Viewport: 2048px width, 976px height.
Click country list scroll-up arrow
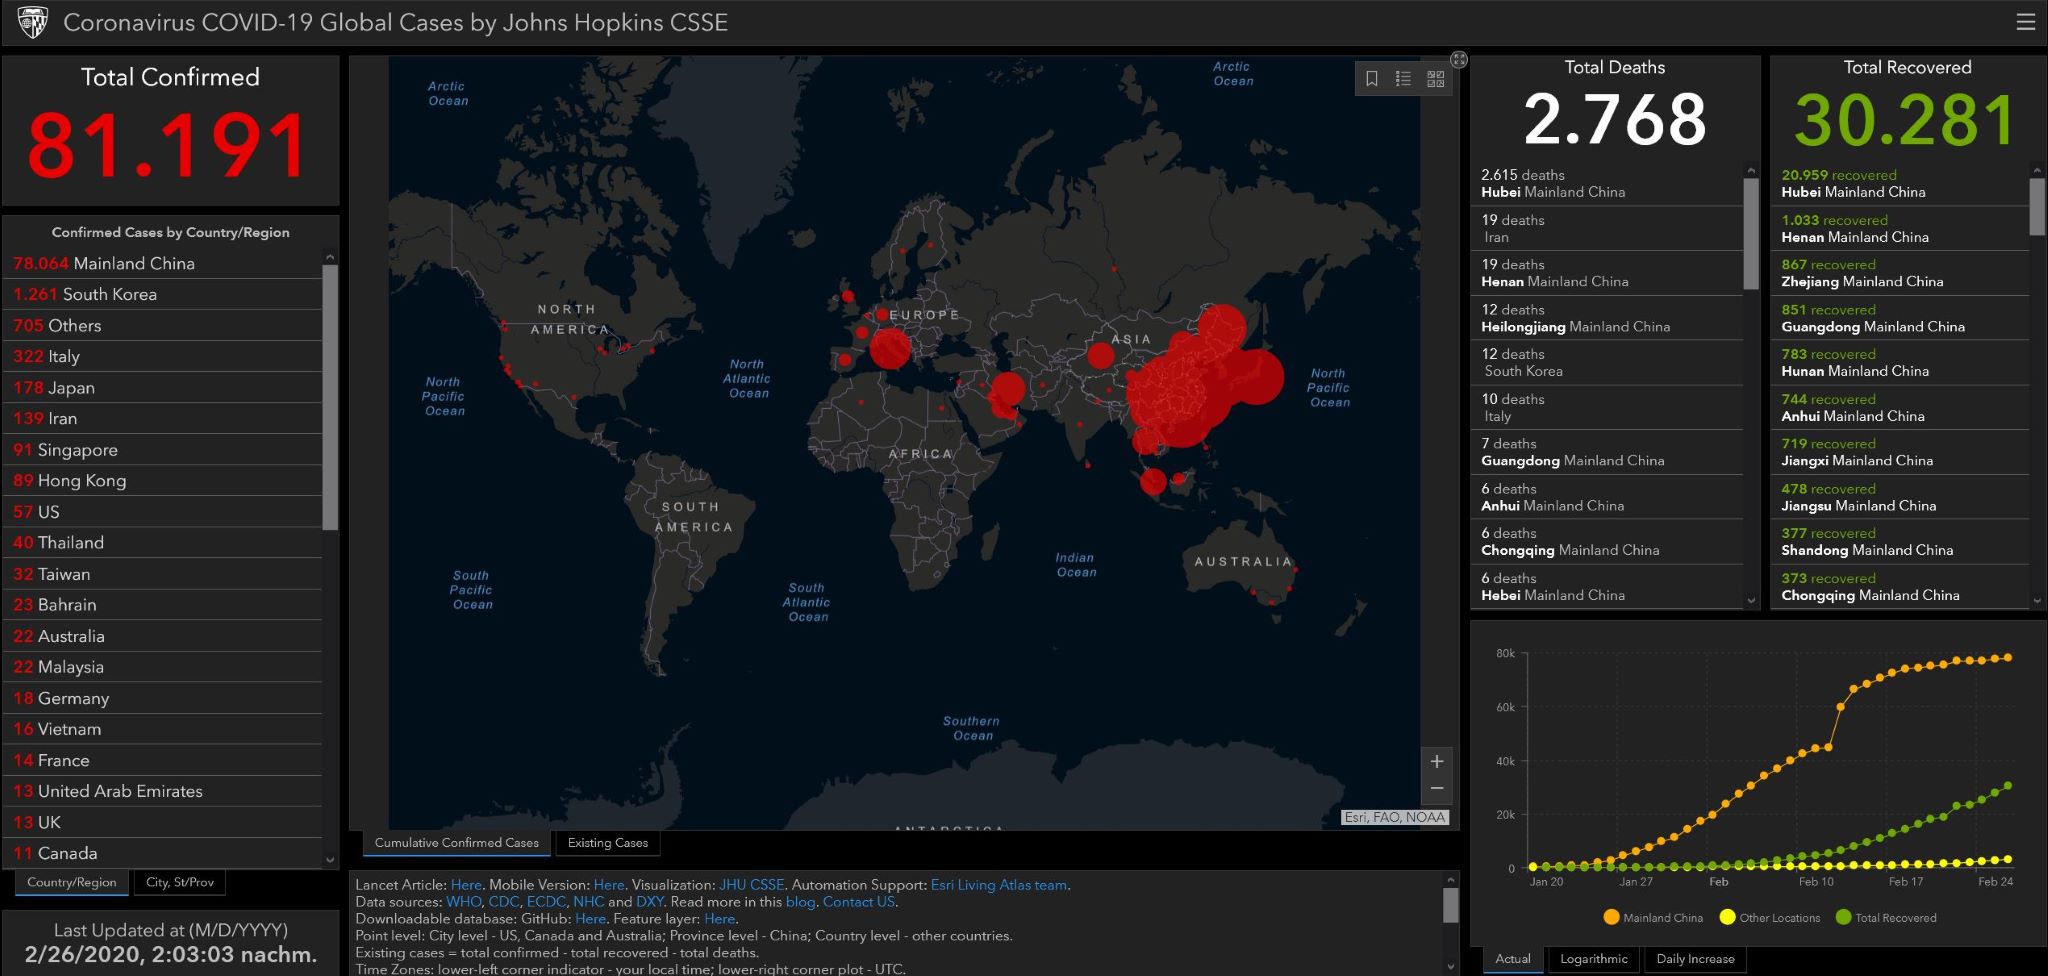[x=330, y=257]
